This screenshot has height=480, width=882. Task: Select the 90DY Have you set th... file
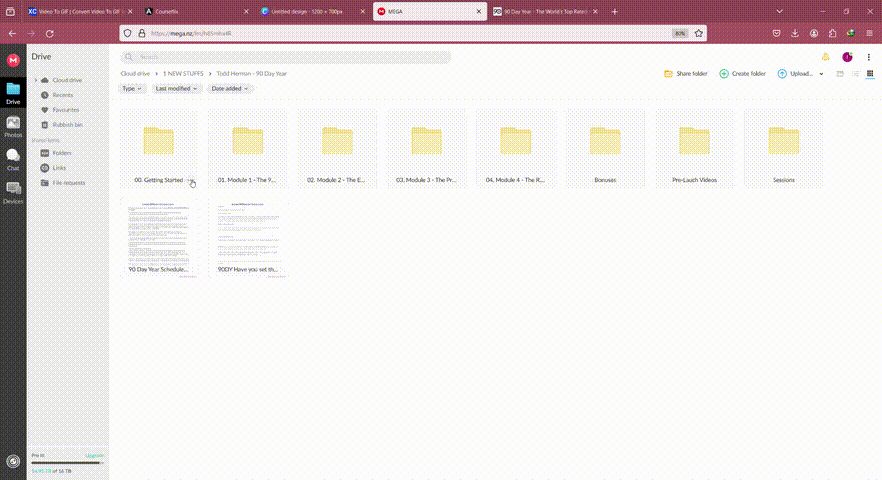(248, 238)
